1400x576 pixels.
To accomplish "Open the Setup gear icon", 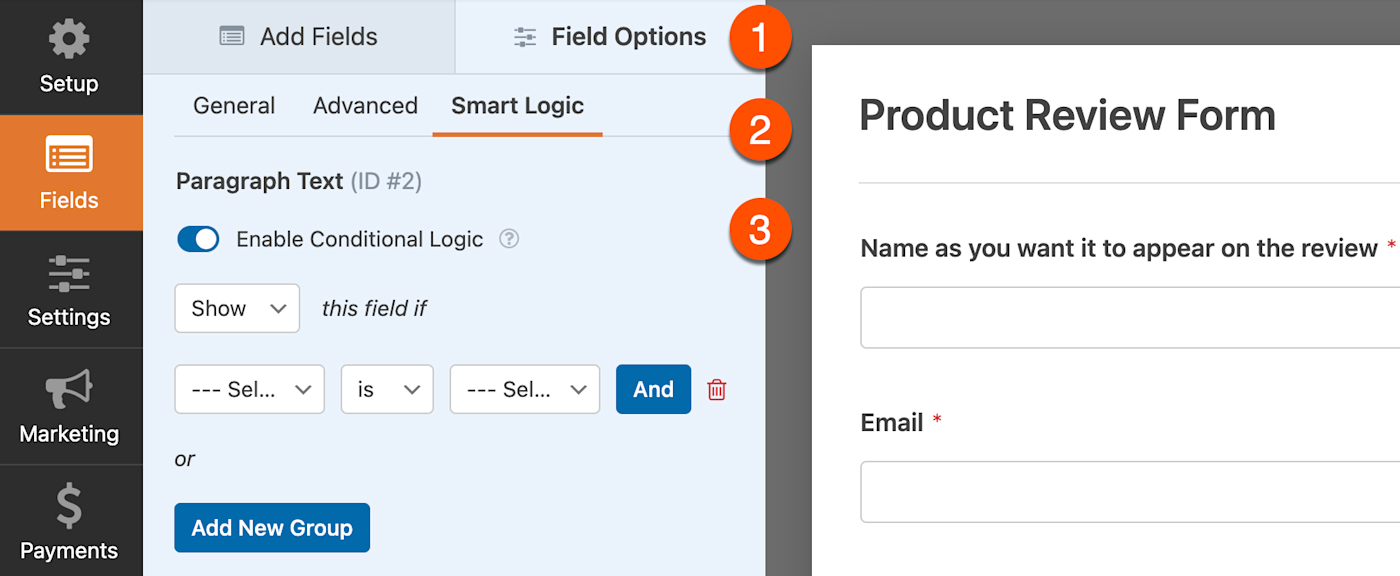I will click(69, 40).
